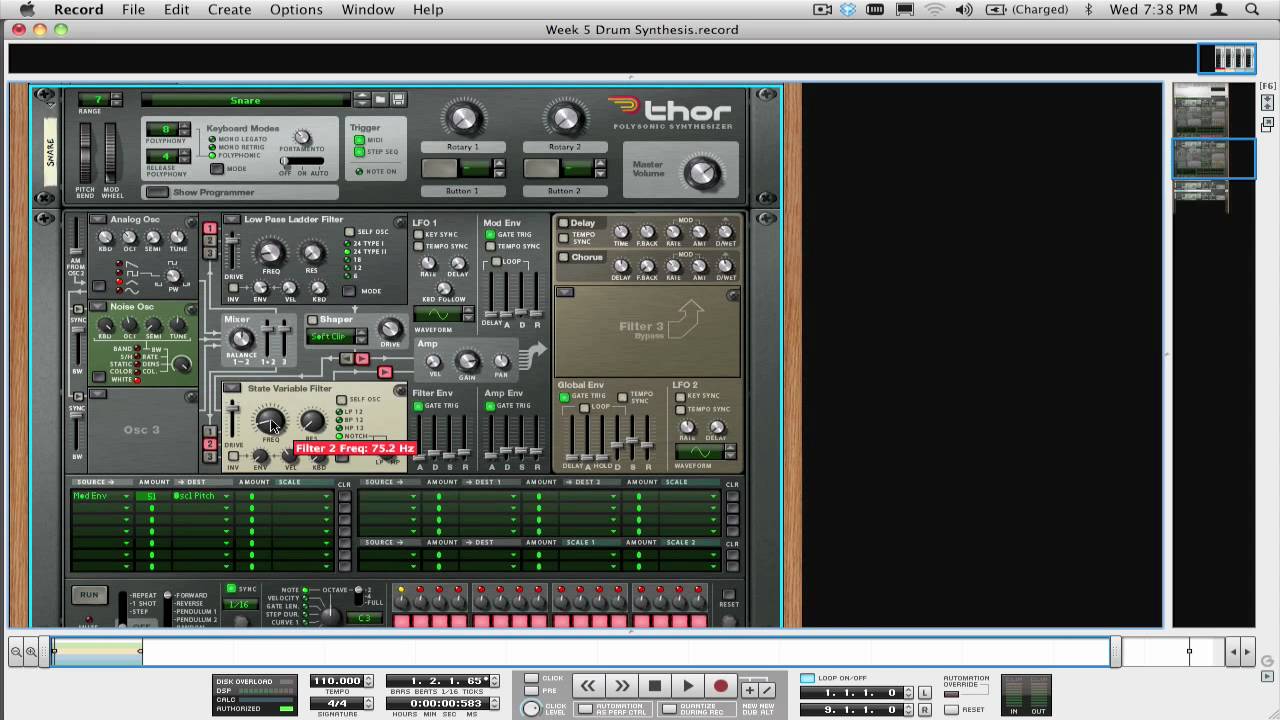Toggle the MIDI trigger button

click(x=359, y=140)
